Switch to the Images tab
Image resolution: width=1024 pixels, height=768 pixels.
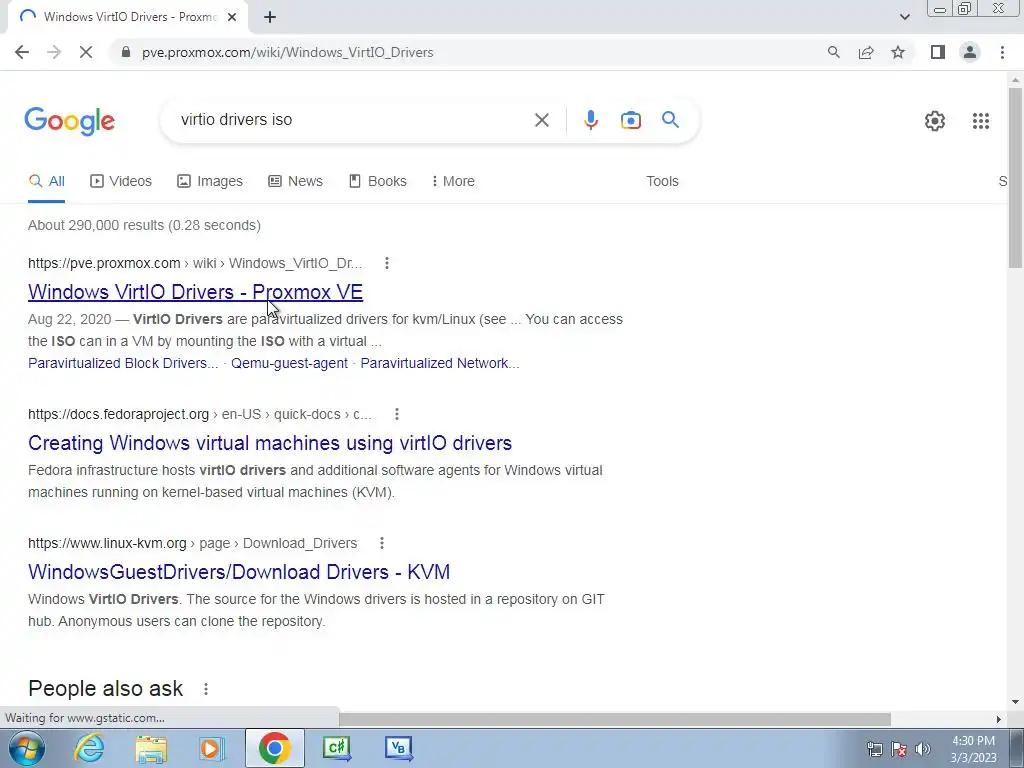pos(210,182)
